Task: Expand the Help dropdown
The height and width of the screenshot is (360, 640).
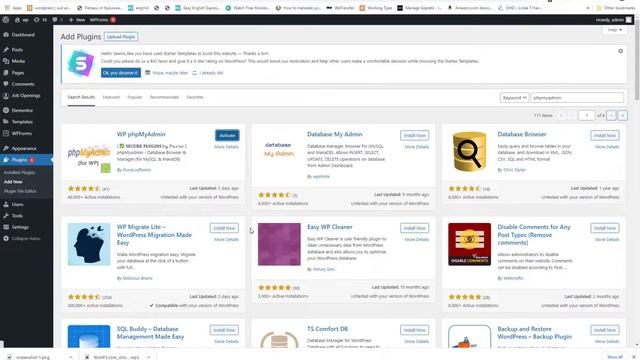Action: tap(615, 30)
